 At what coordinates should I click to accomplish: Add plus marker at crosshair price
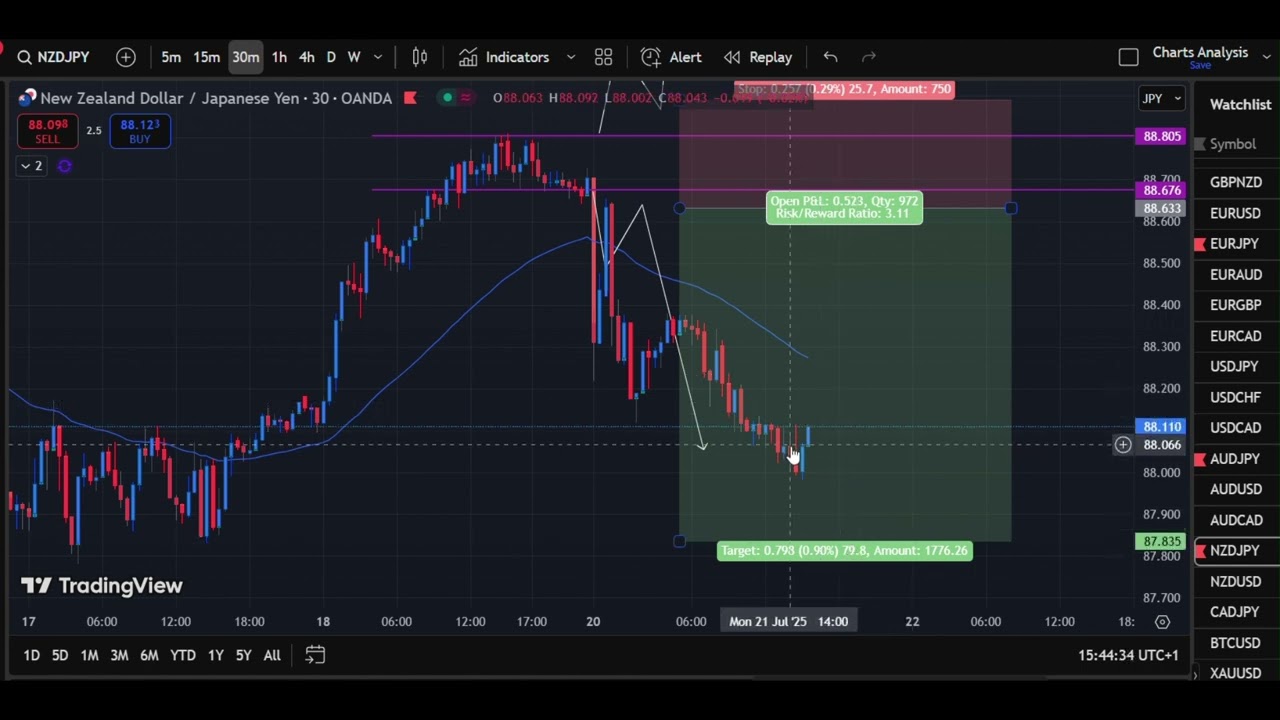(1123, 445)
